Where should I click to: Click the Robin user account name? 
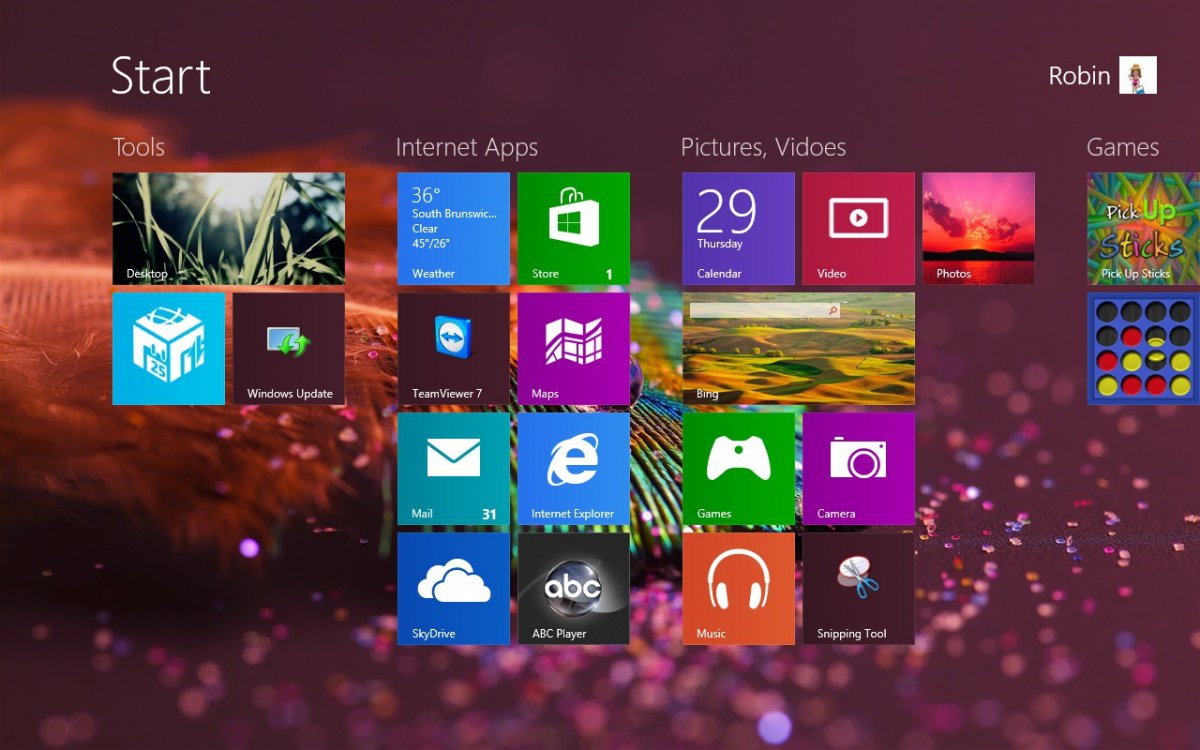tap(1079, 76)
